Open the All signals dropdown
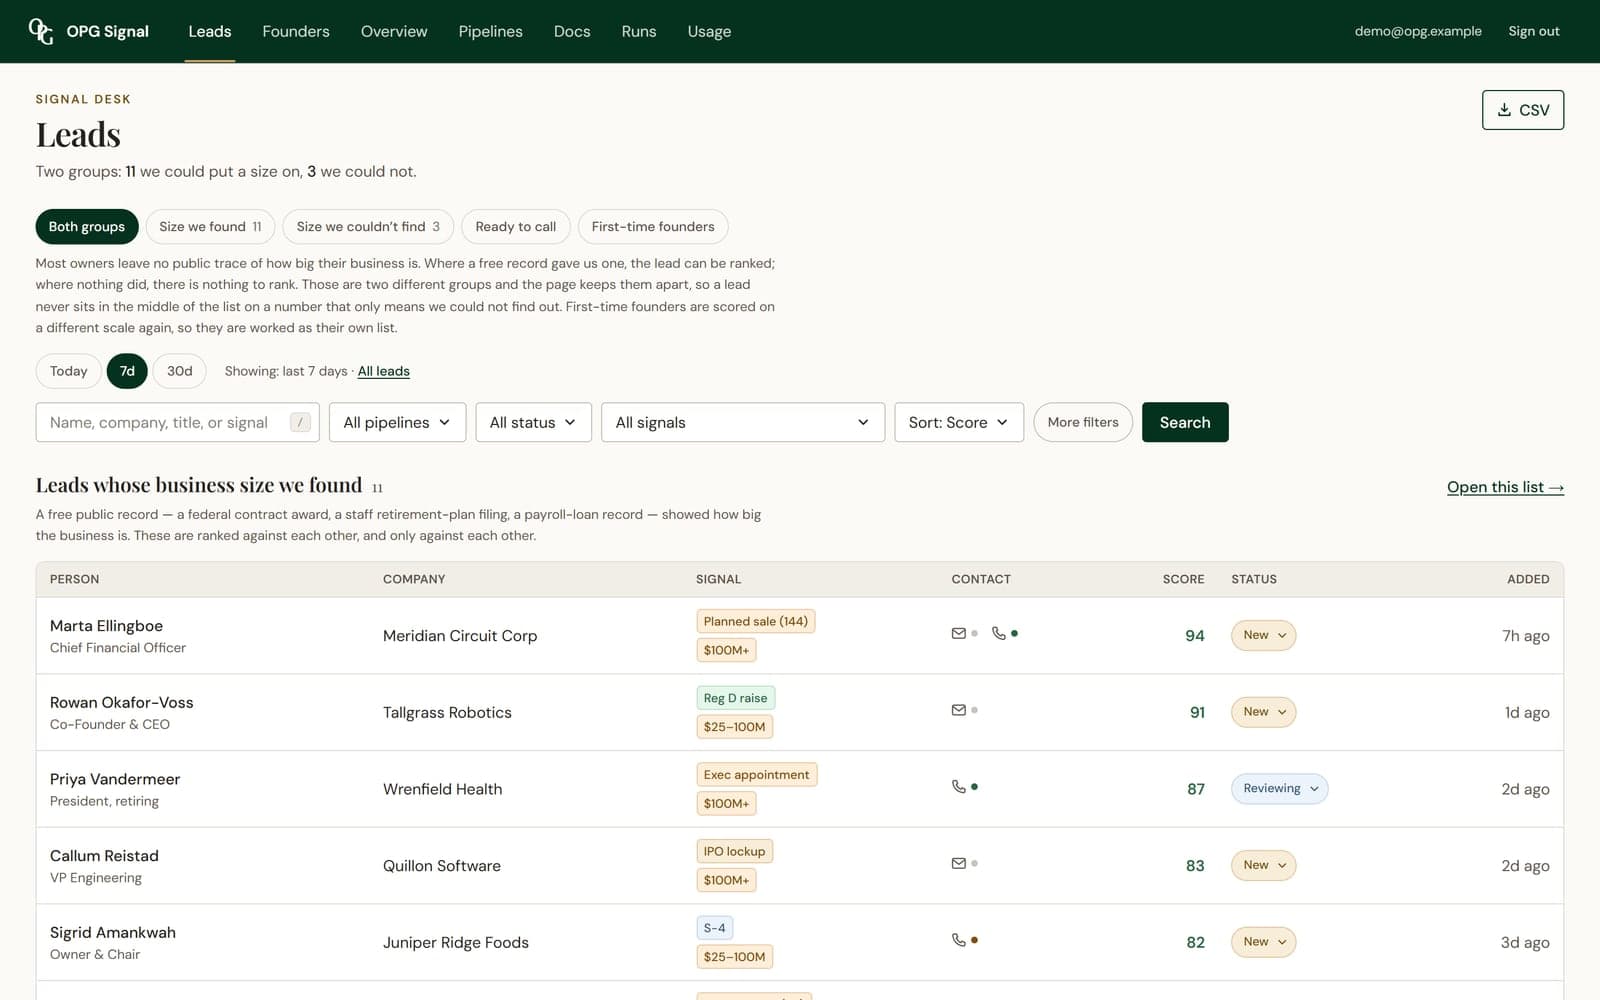Viewport: 1600px width, 1000px height. pyautogui.click(x=743, y=422)
